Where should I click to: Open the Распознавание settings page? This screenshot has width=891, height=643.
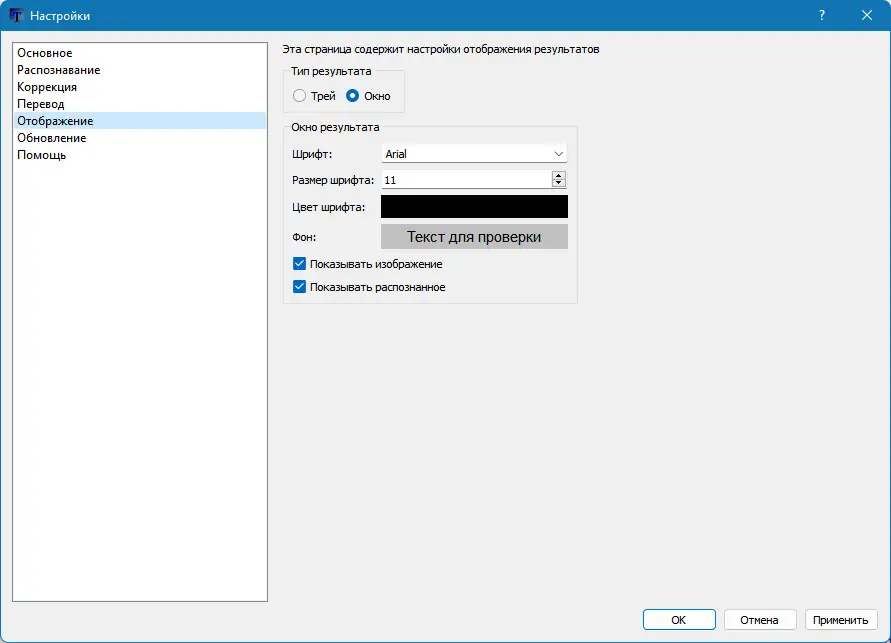point(140,70)
